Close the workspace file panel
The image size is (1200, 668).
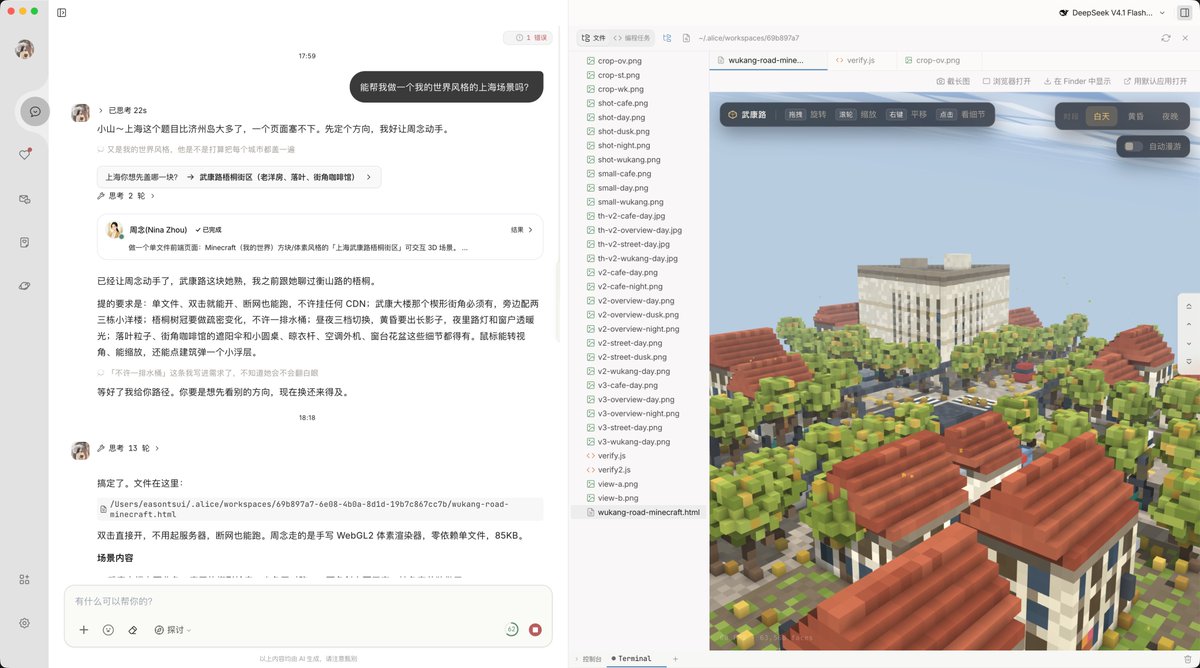1185,38
